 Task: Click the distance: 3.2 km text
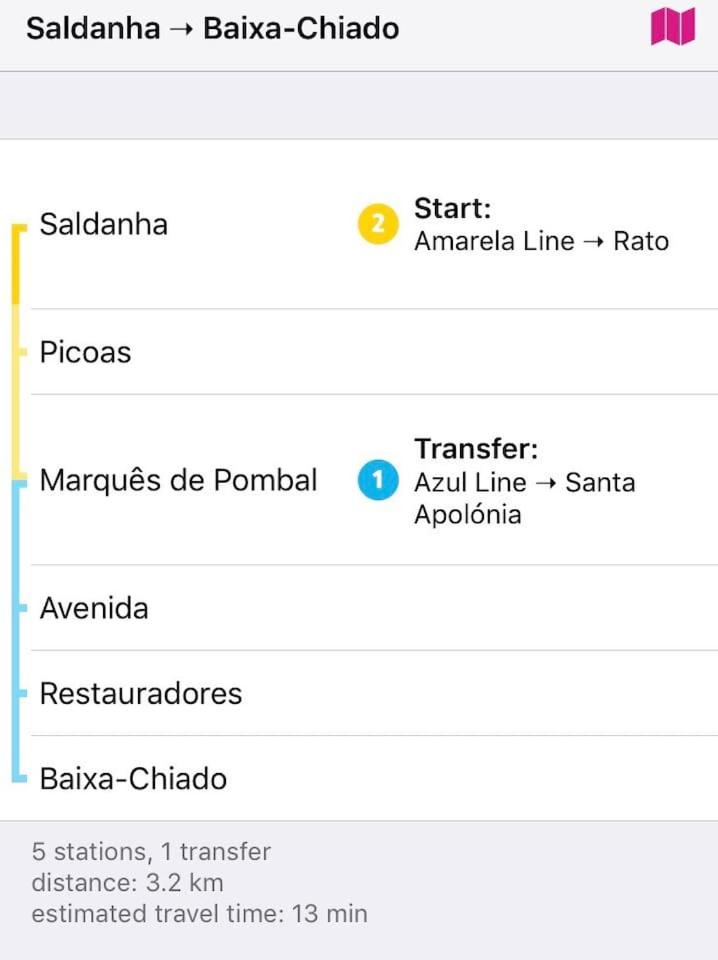coord(127,883)
